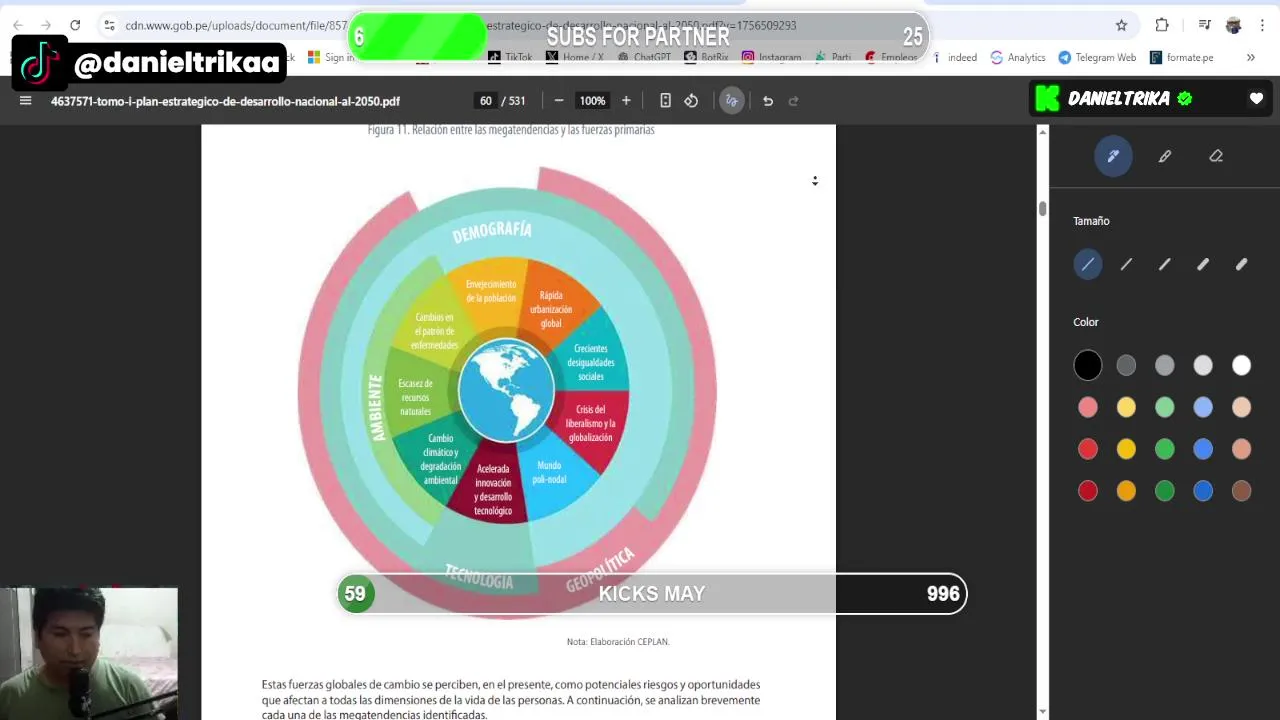Pick the light blue color swatch
This screenshot has width=1280, height=720.
point(1203,407)
